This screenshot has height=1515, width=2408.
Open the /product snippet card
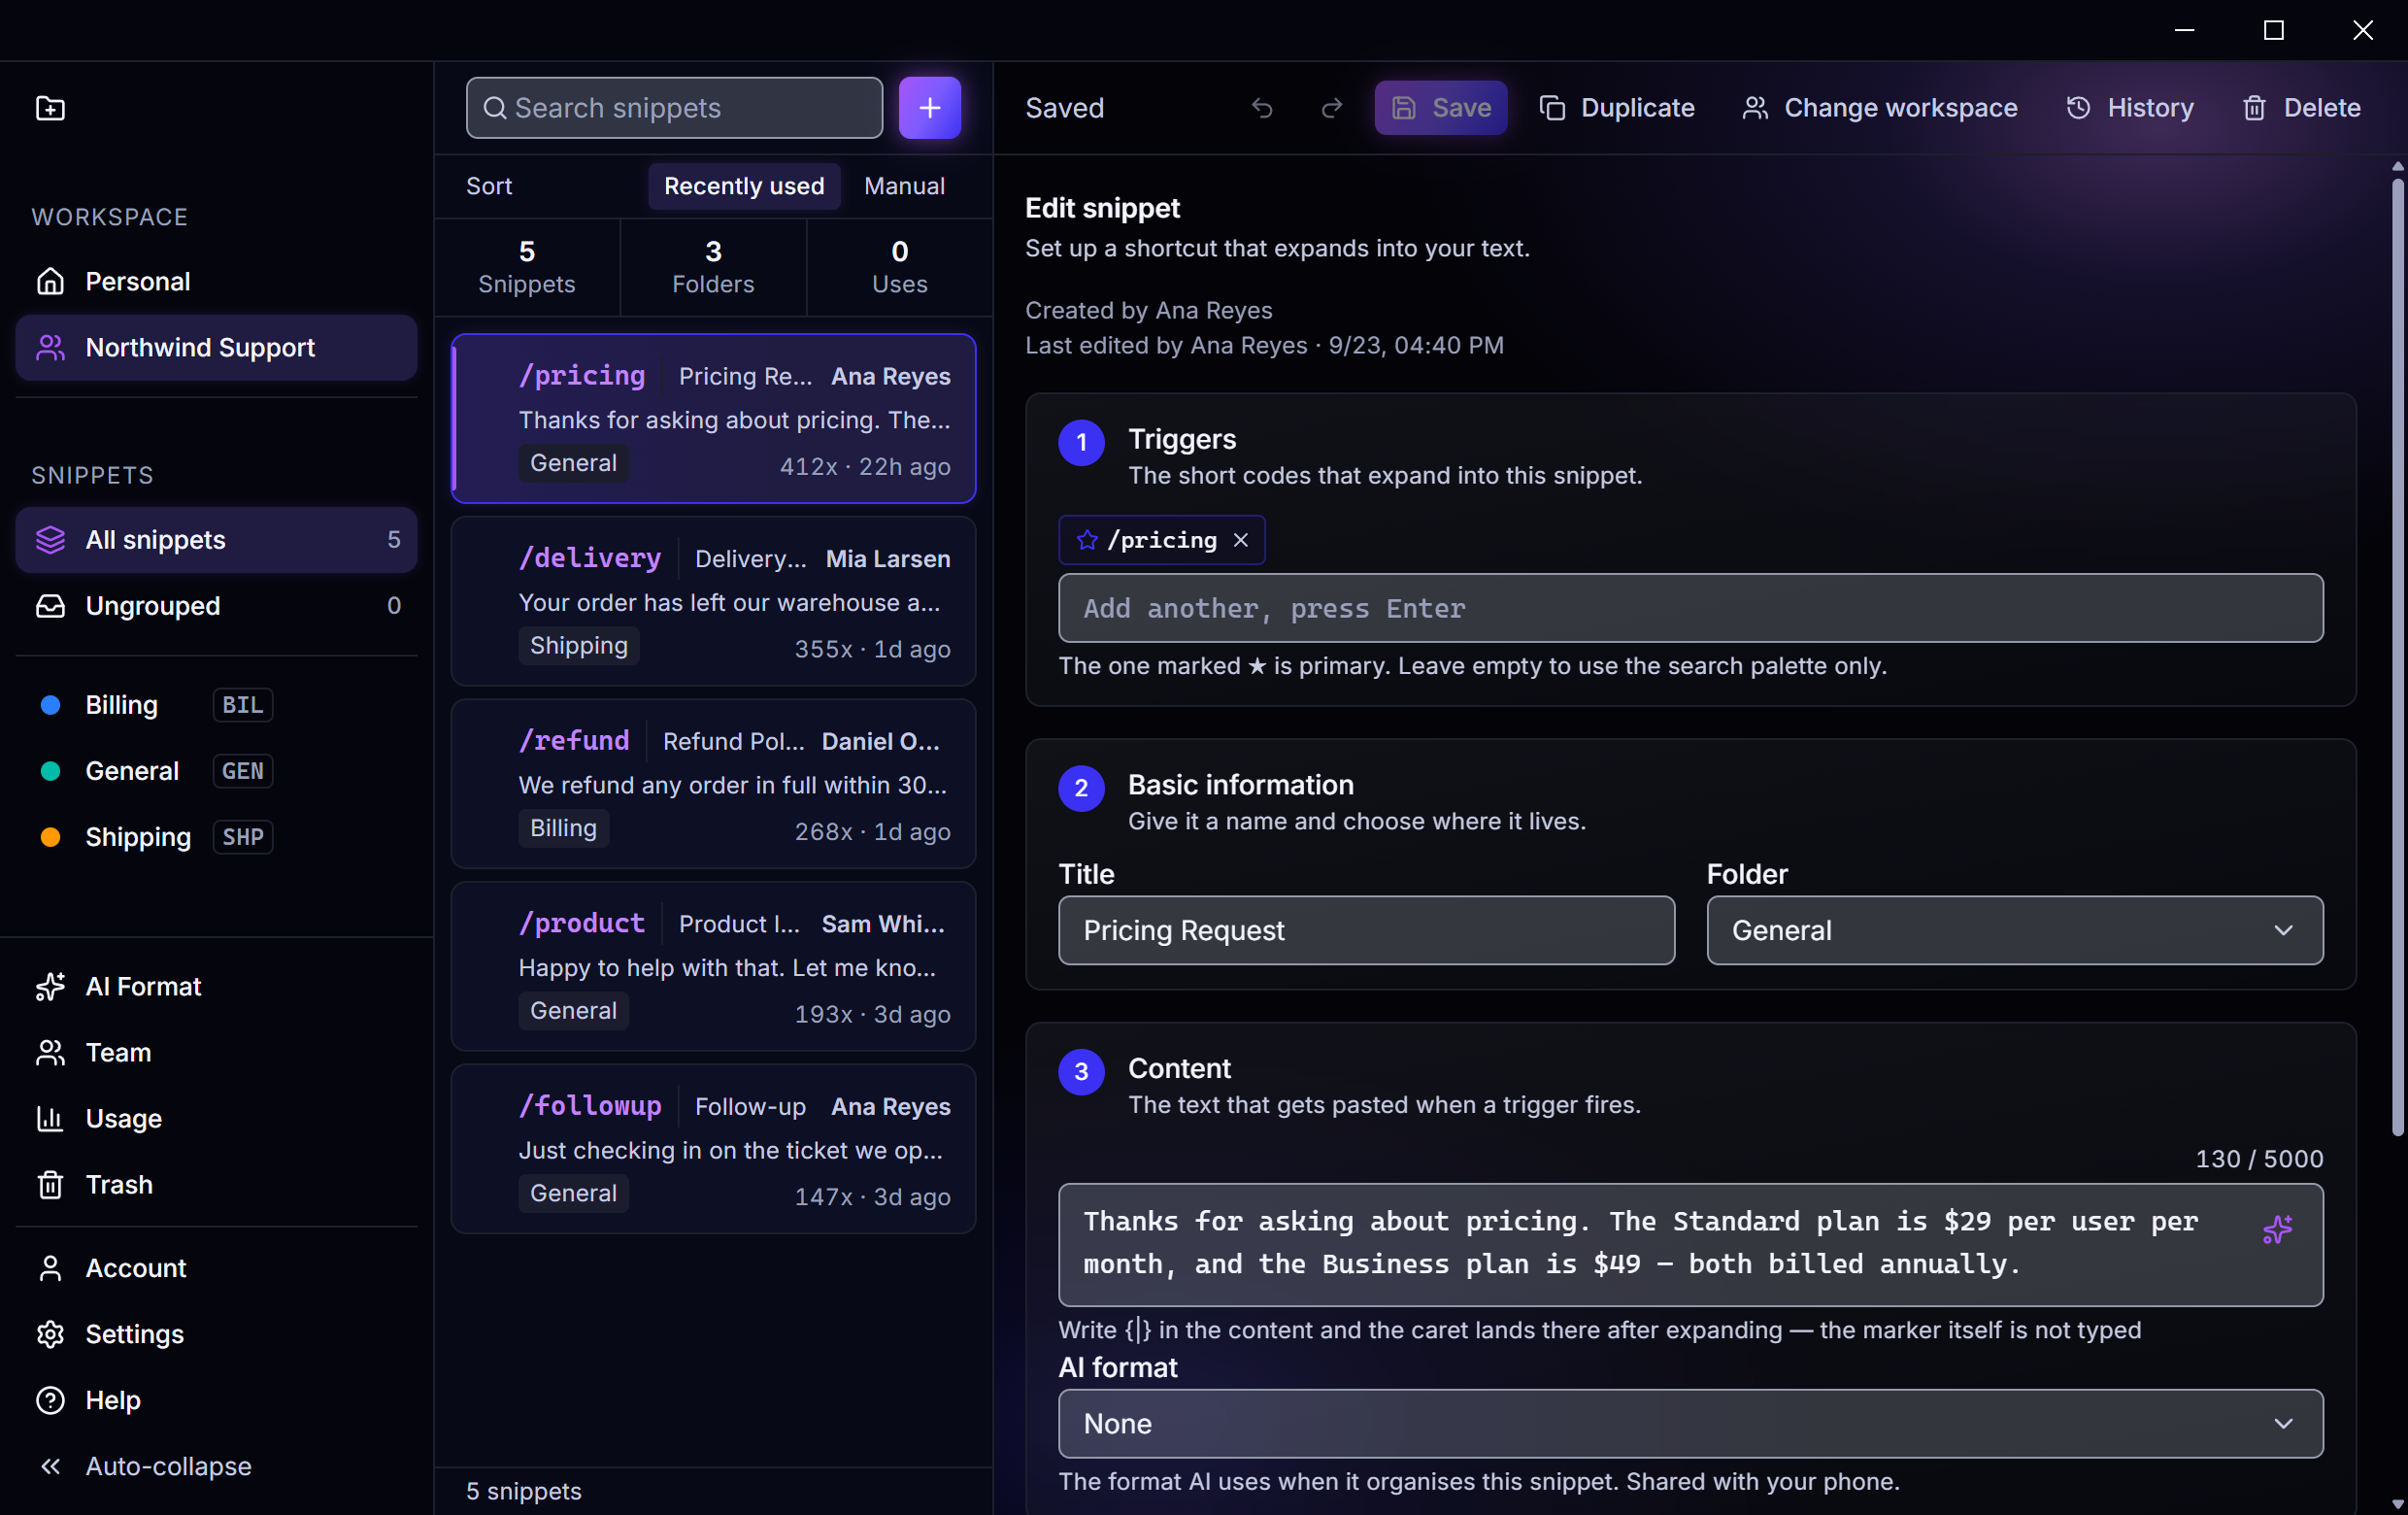pyautogui.click(x=713, y=966)
